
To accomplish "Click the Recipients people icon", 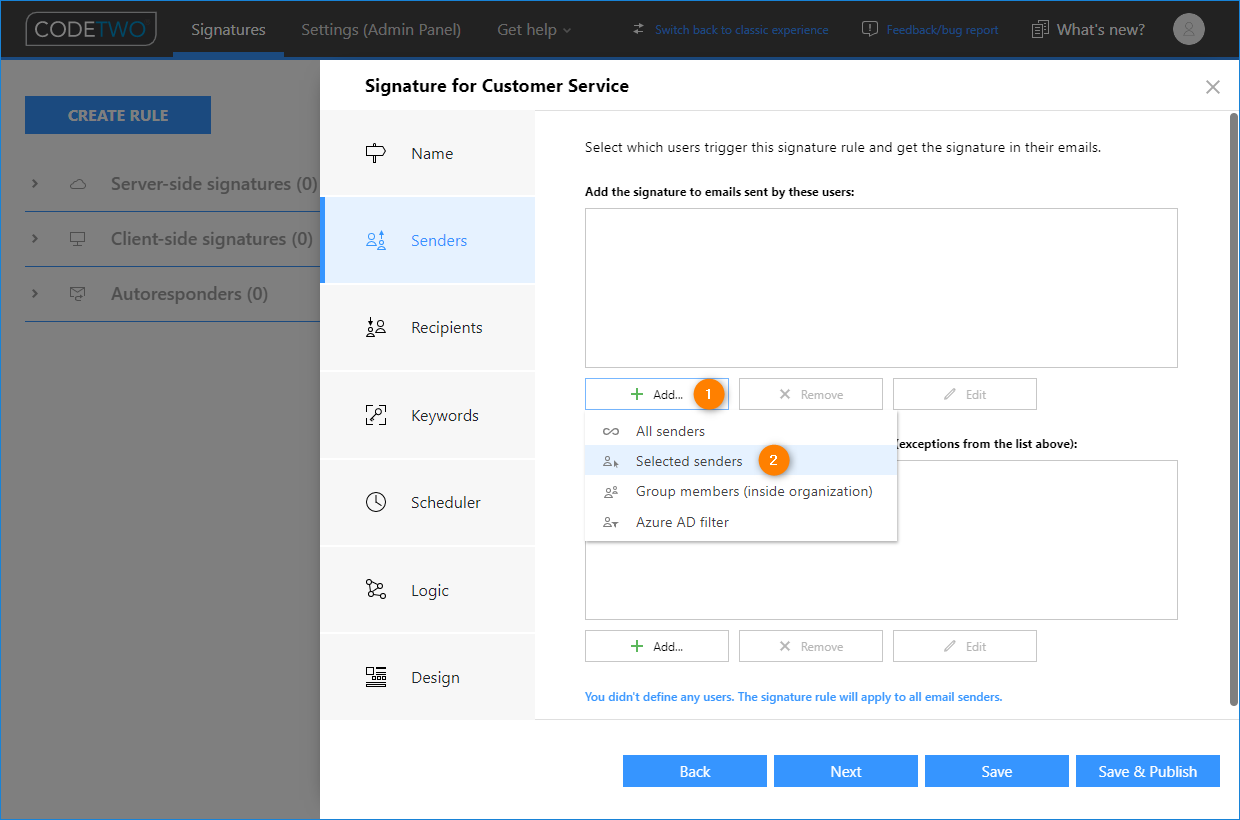I will [376, 327].
